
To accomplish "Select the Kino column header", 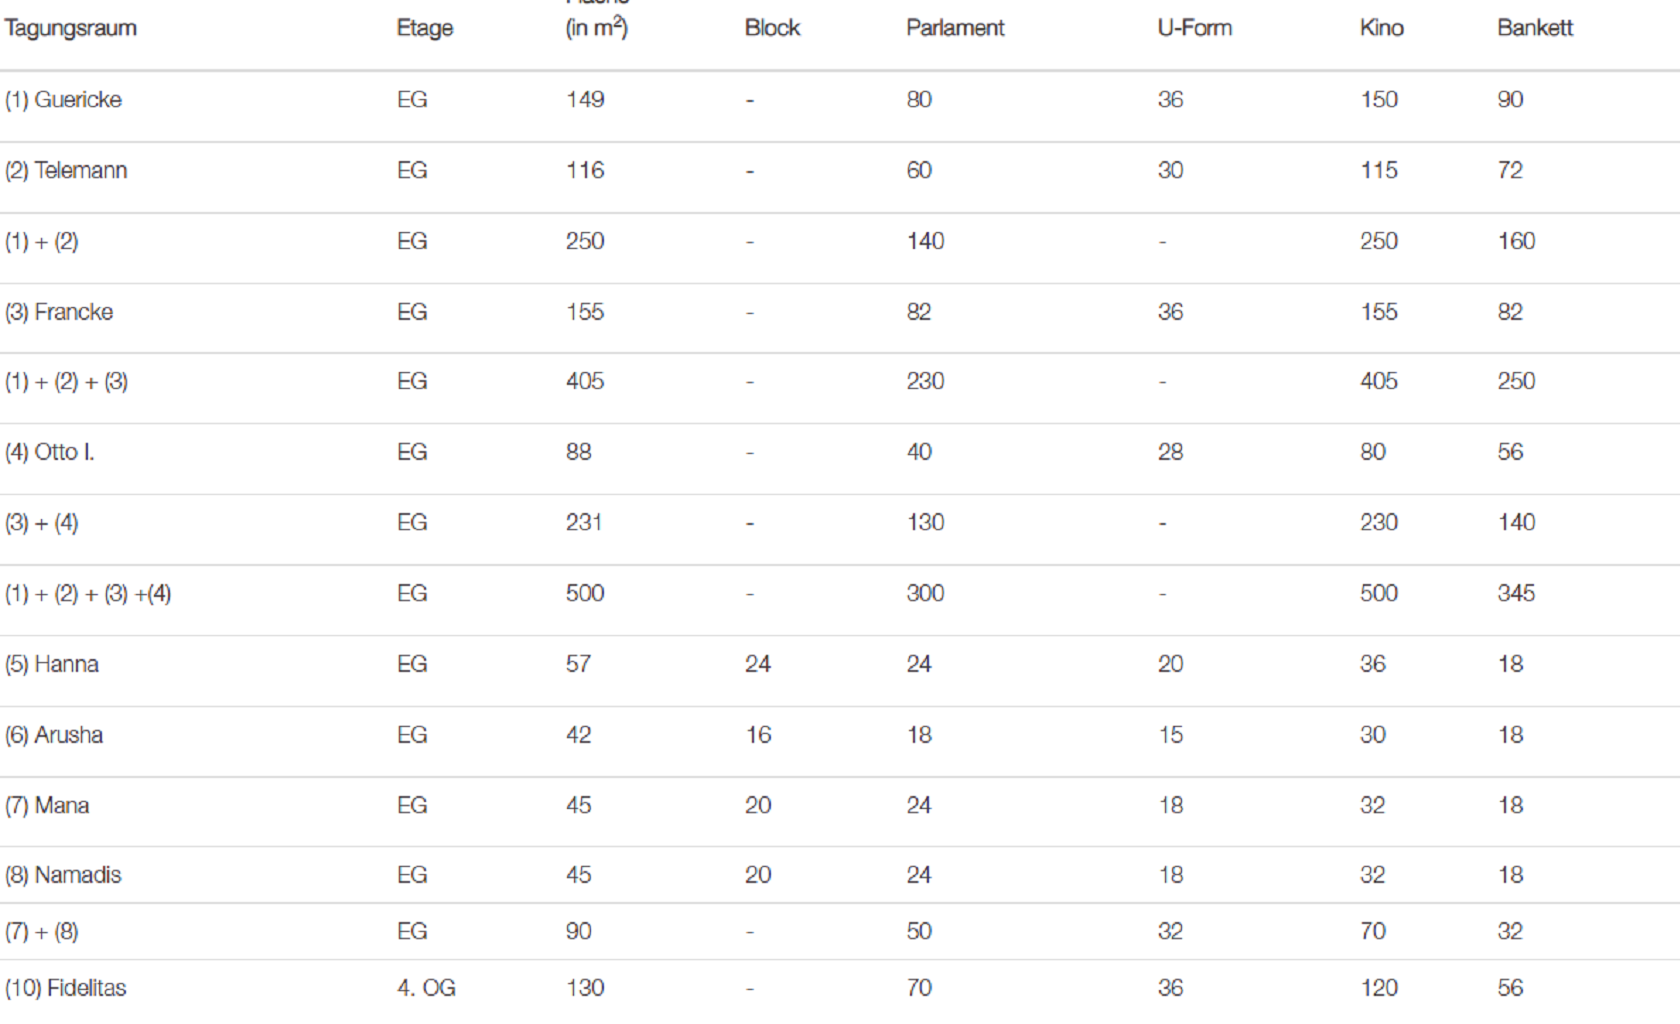I will point(1381,28).
